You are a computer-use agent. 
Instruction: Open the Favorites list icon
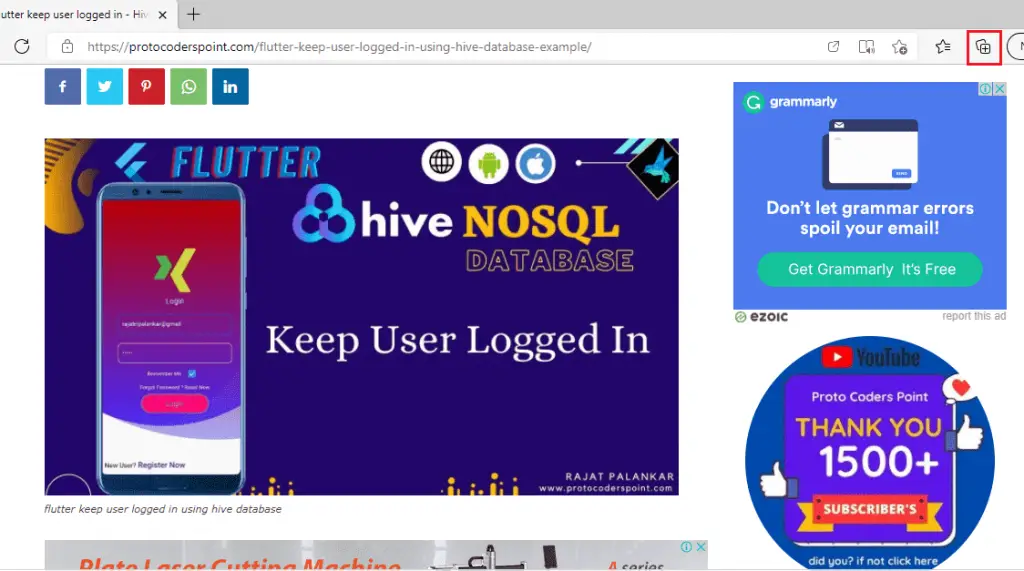pos(942,46)
